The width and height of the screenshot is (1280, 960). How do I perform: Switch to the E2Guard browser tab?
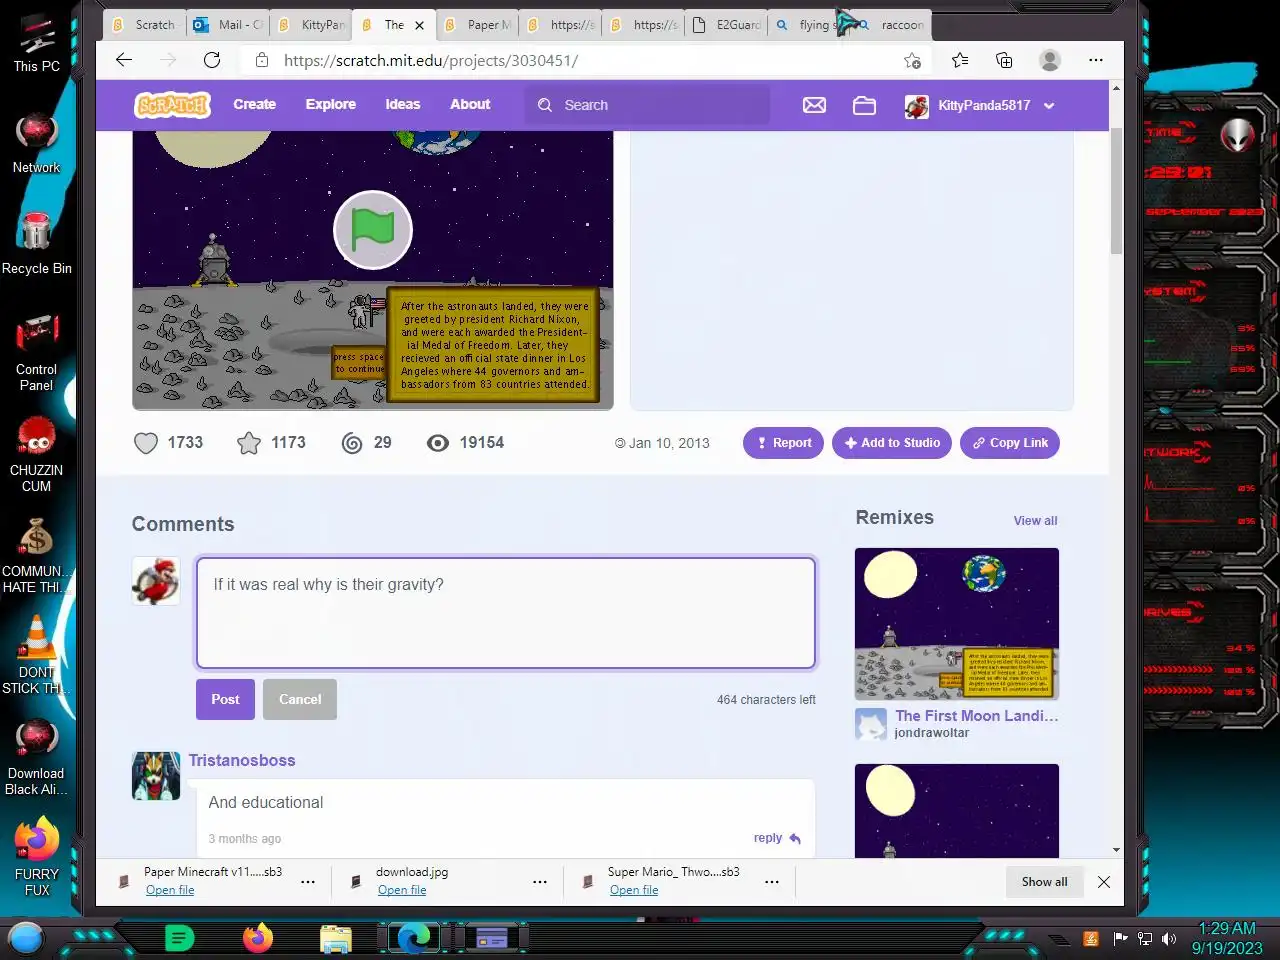click(726, 25)
